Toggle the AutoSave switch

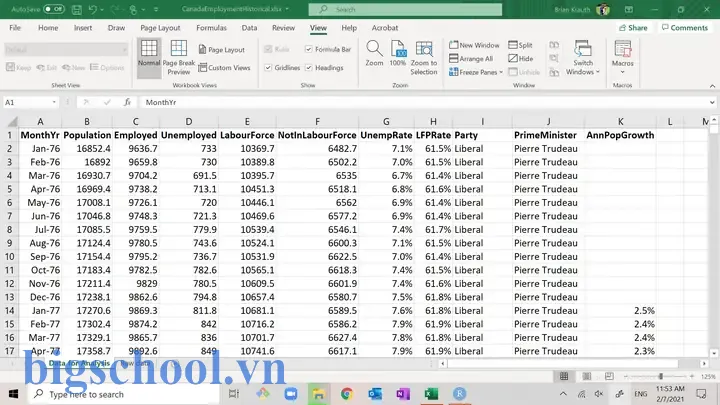coord(54,9)
